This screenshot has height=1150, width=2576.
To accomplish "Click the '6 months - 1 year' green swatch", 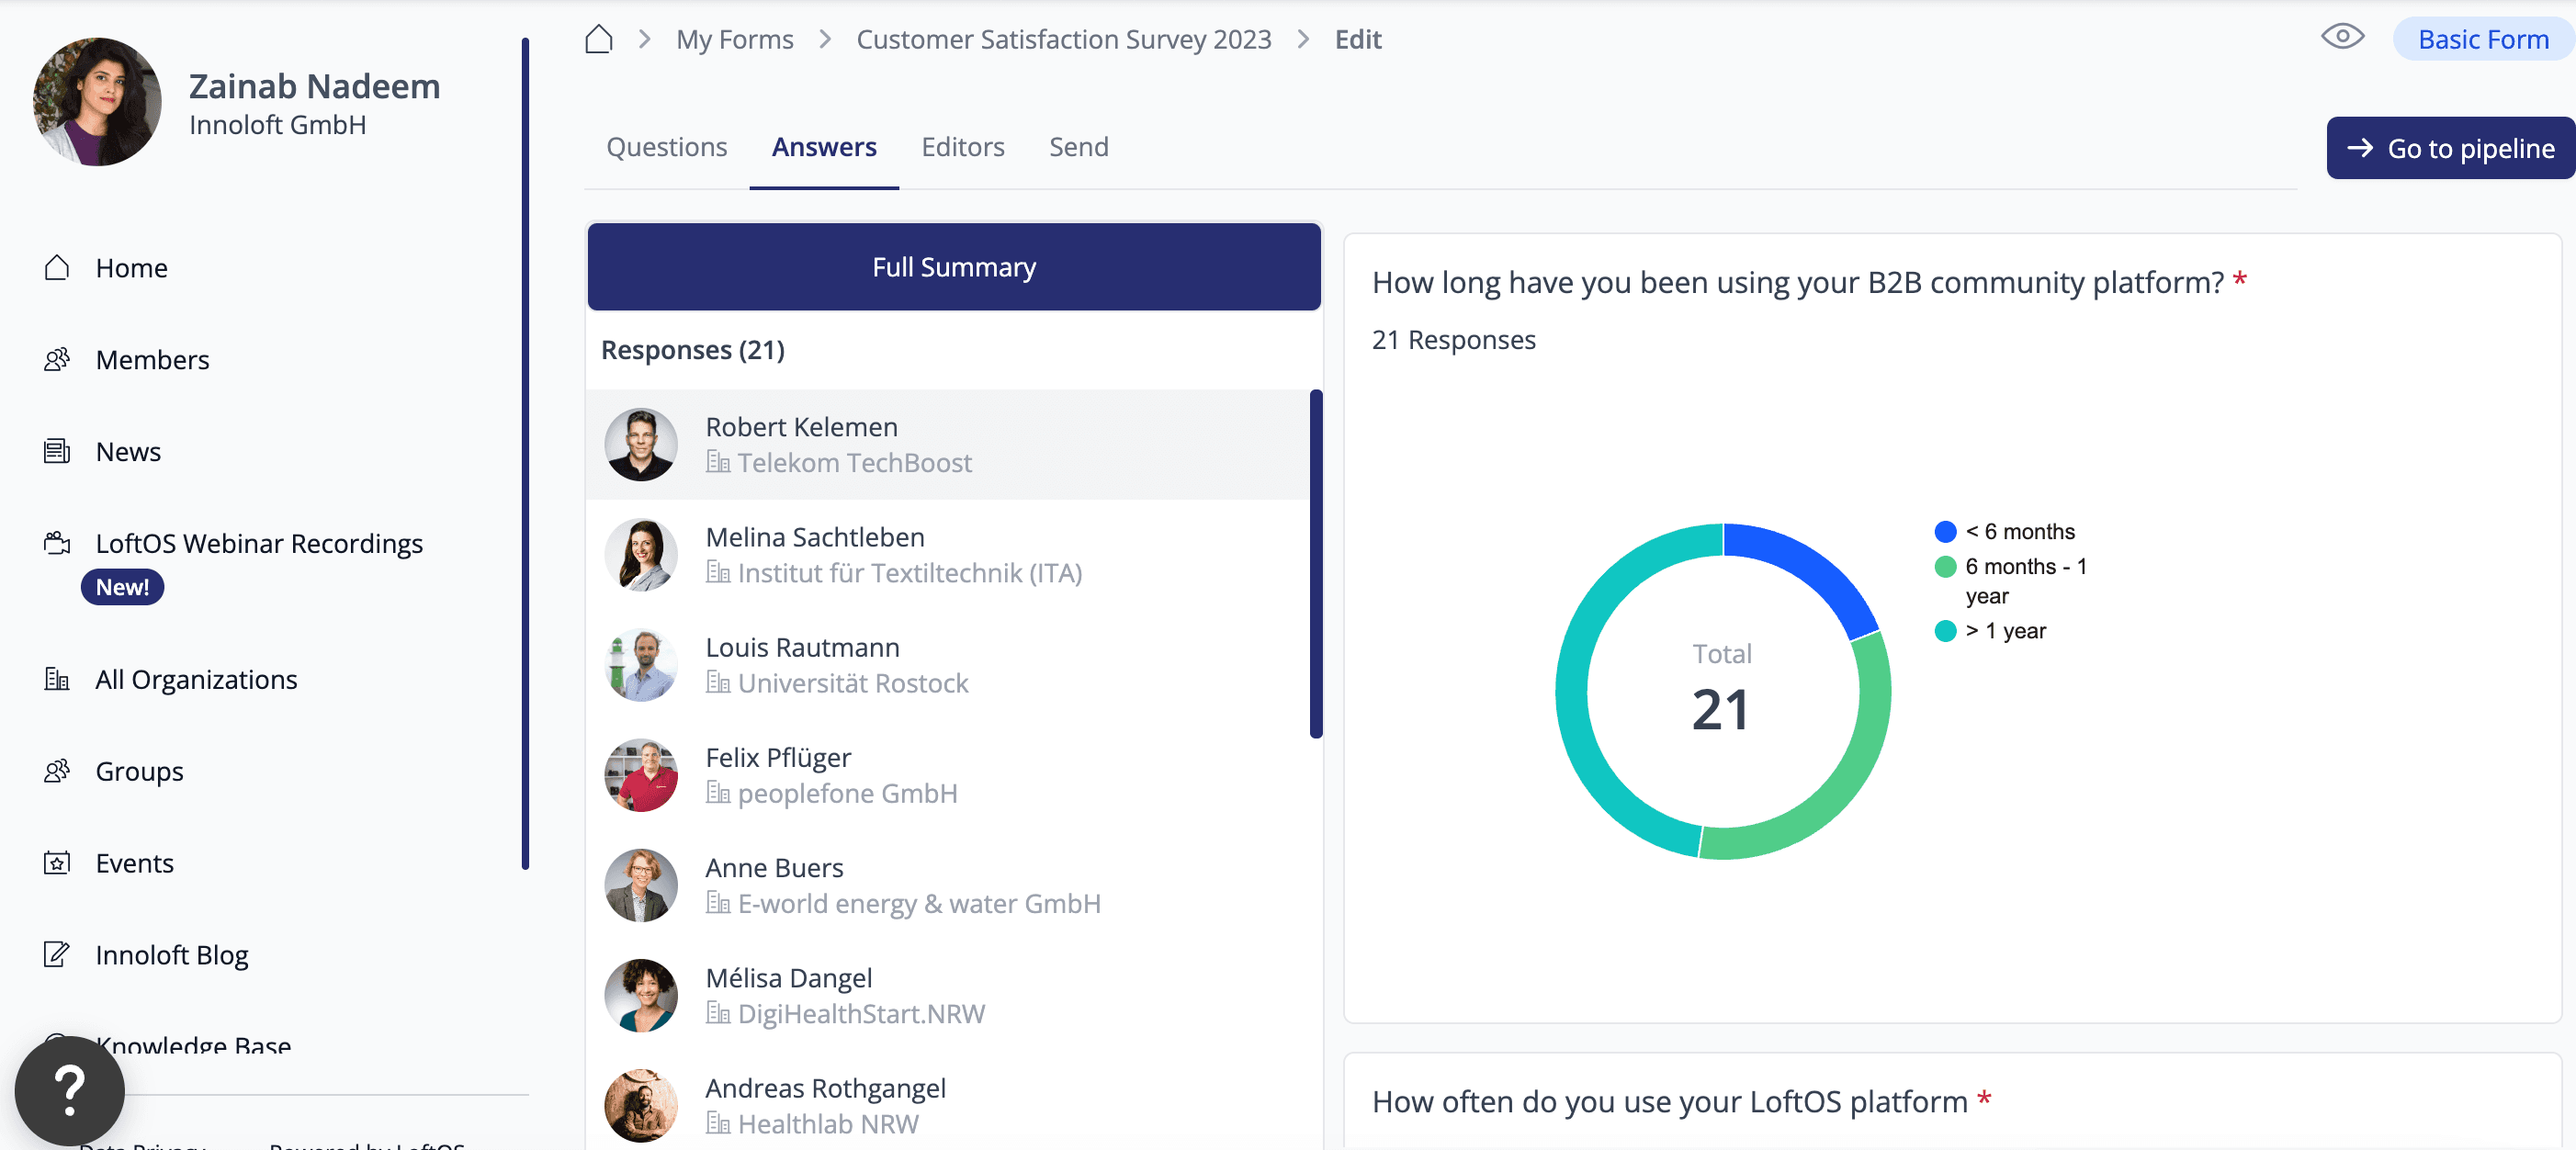I will point(1945,567).
